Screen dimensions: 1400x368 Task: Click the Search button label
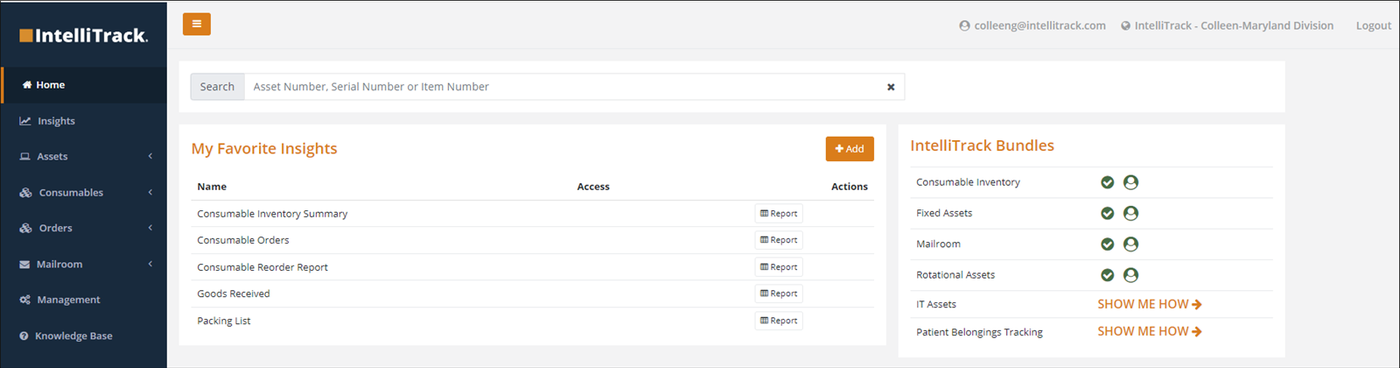point(217,87)
